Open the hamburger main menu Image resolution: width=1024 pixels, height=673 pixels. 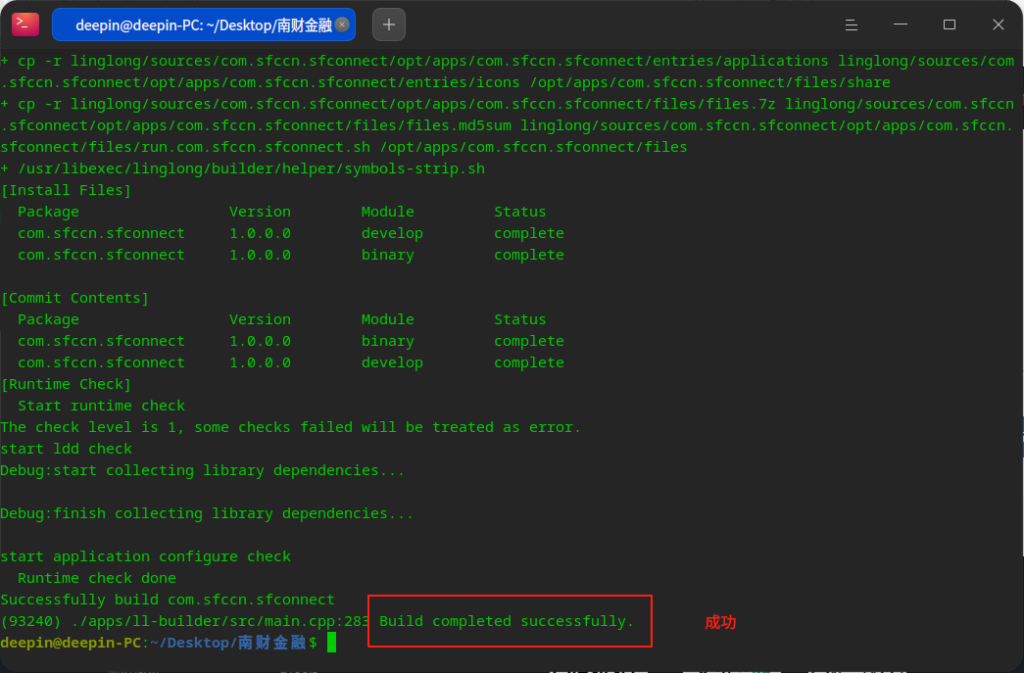point(851,25)
